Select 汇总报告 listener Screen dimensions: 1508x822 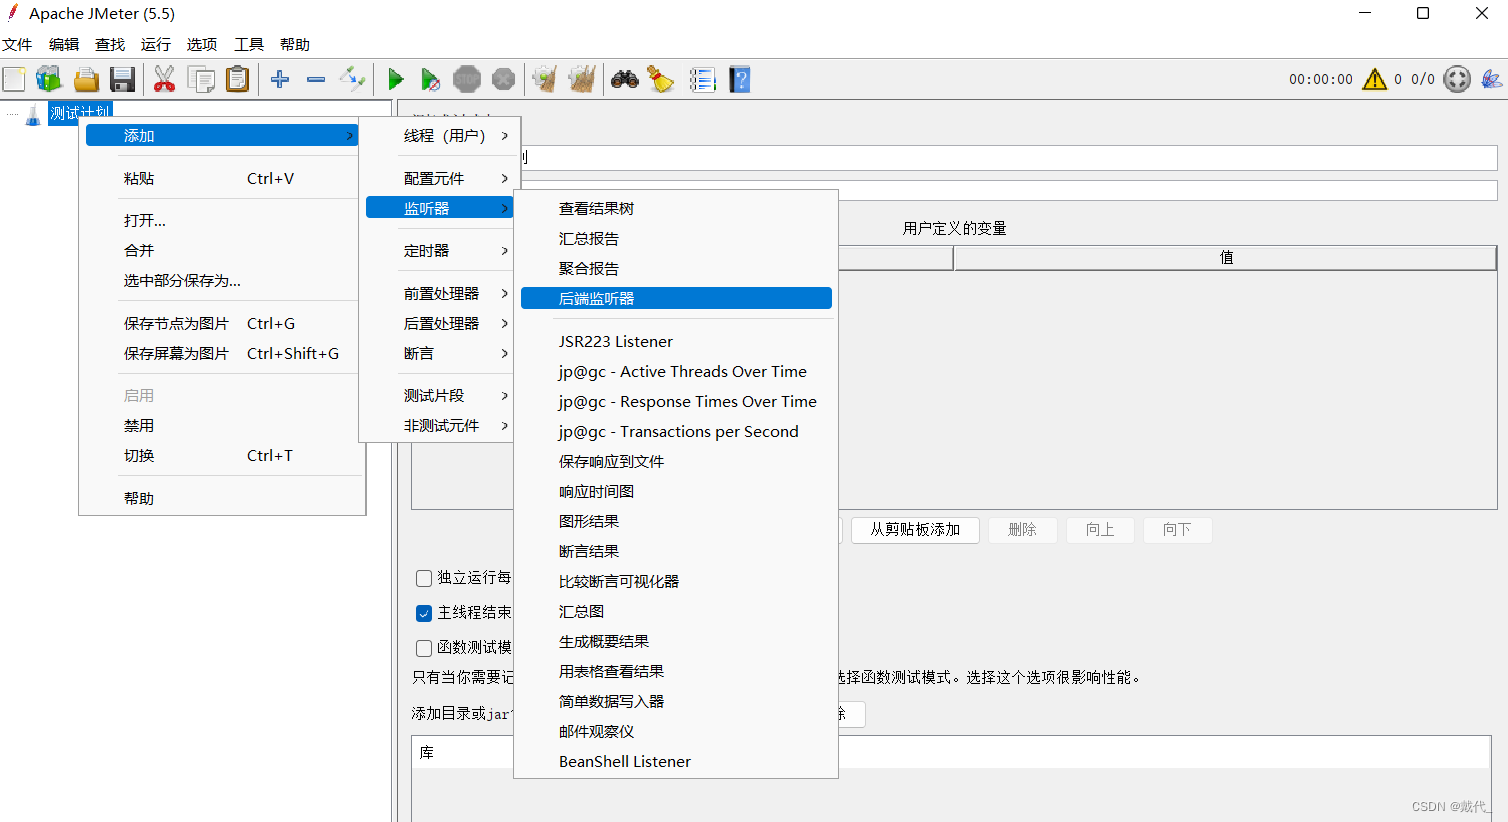[676, 238]
